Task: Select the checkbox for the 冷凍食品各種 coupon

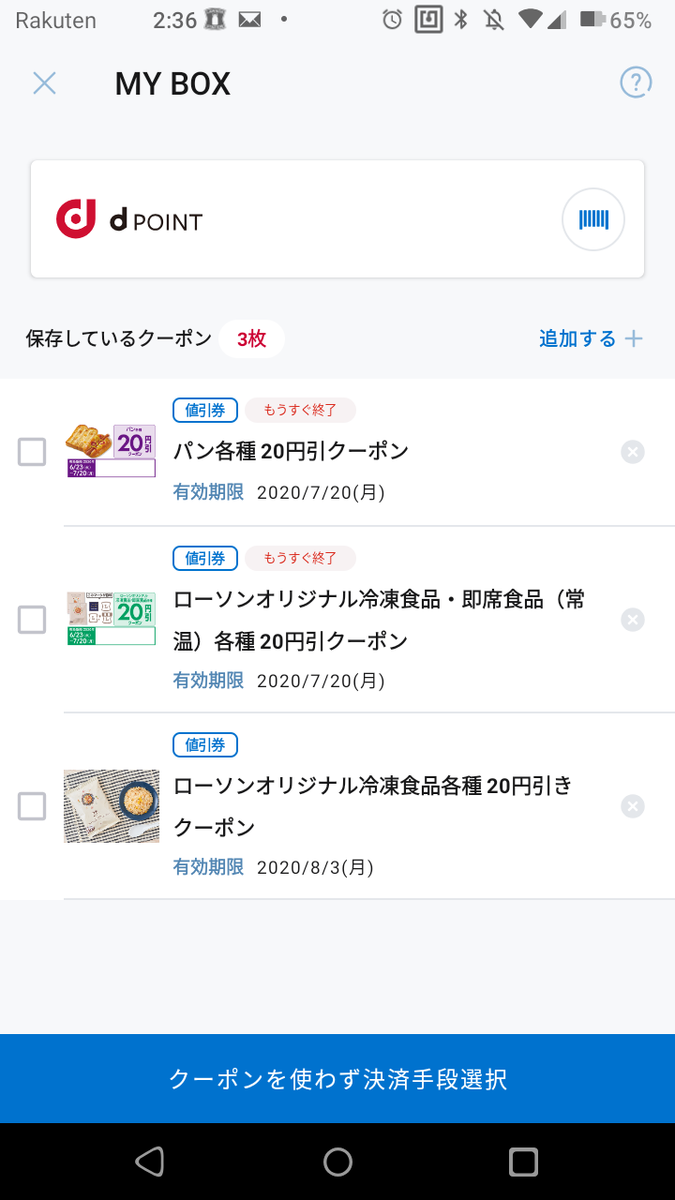Action: click(31, 805)
